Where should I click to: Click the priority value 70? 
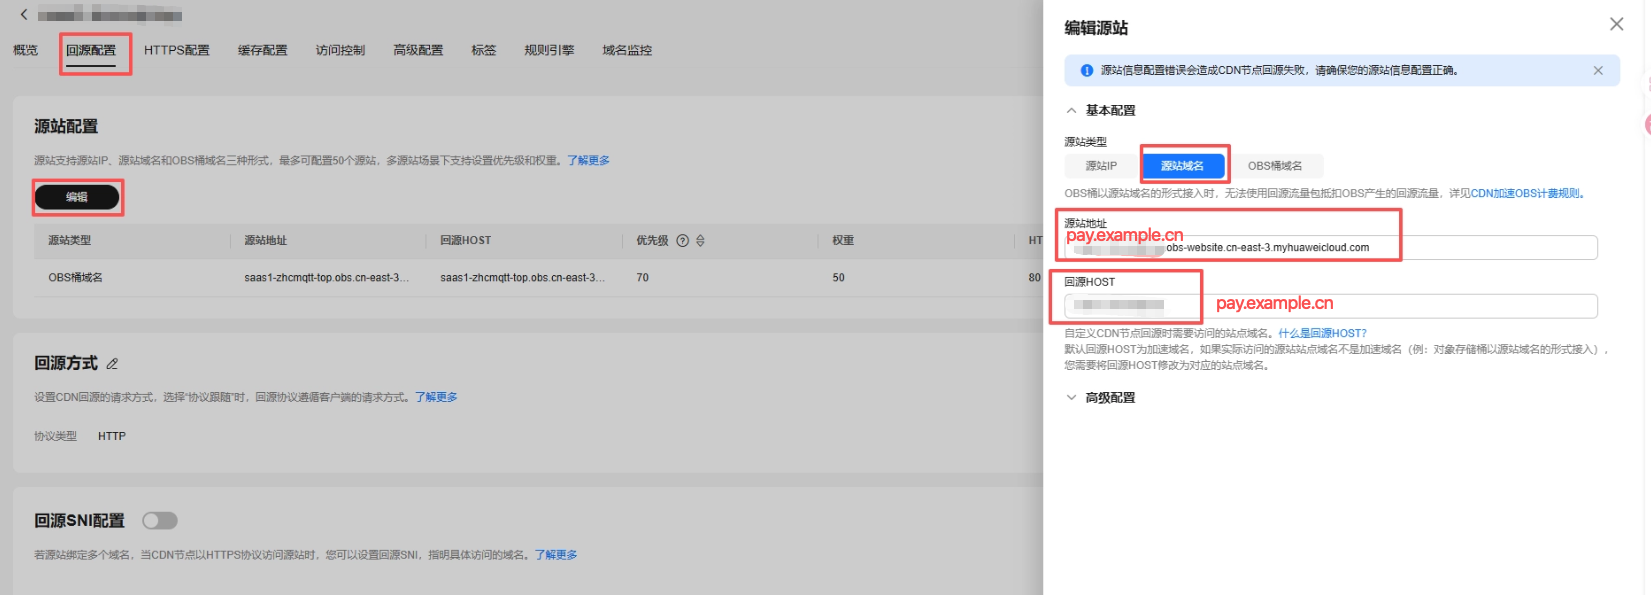click(643, 277)
